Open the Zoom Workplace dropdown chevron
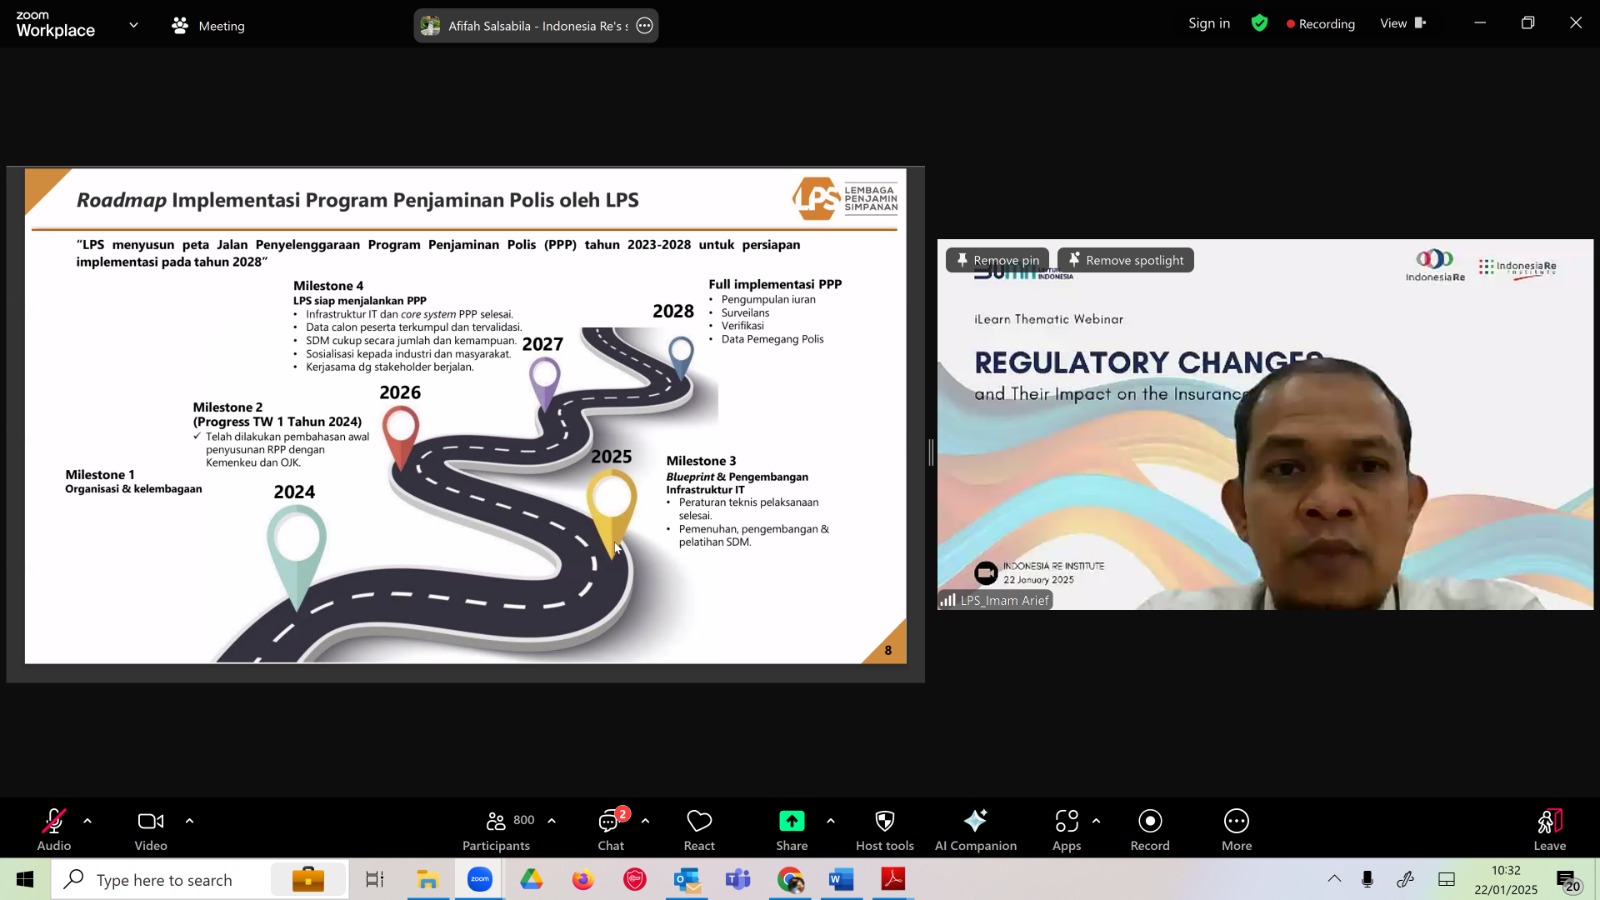This screenshot has height=900, width=1600. [133, 25]
